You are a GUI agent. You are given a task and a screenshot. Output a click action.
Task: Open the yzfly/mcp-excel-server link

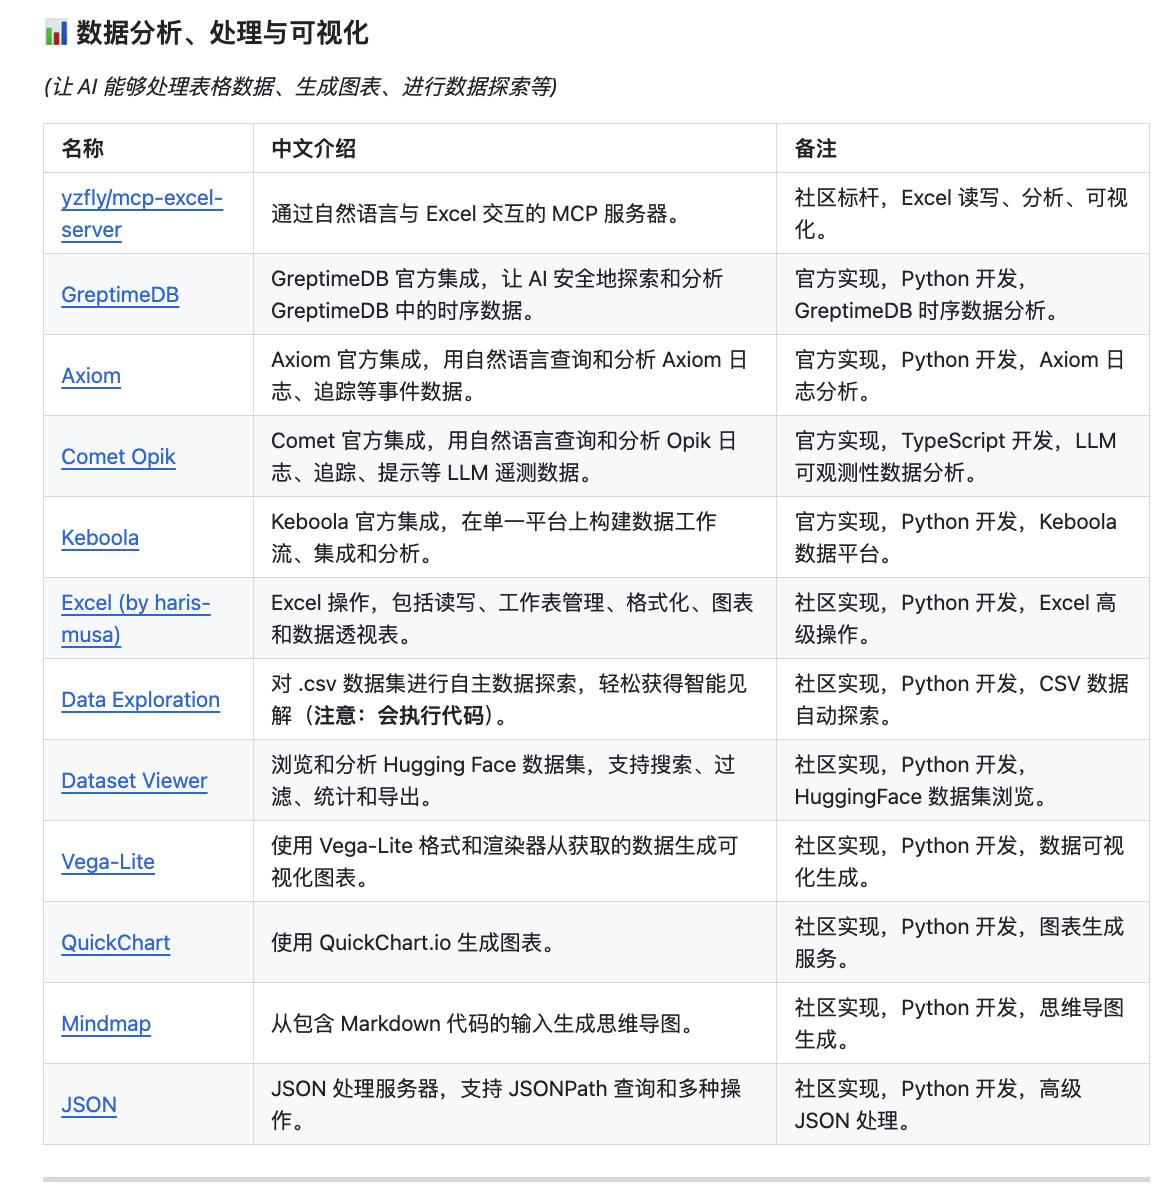(x=142, y=213)
